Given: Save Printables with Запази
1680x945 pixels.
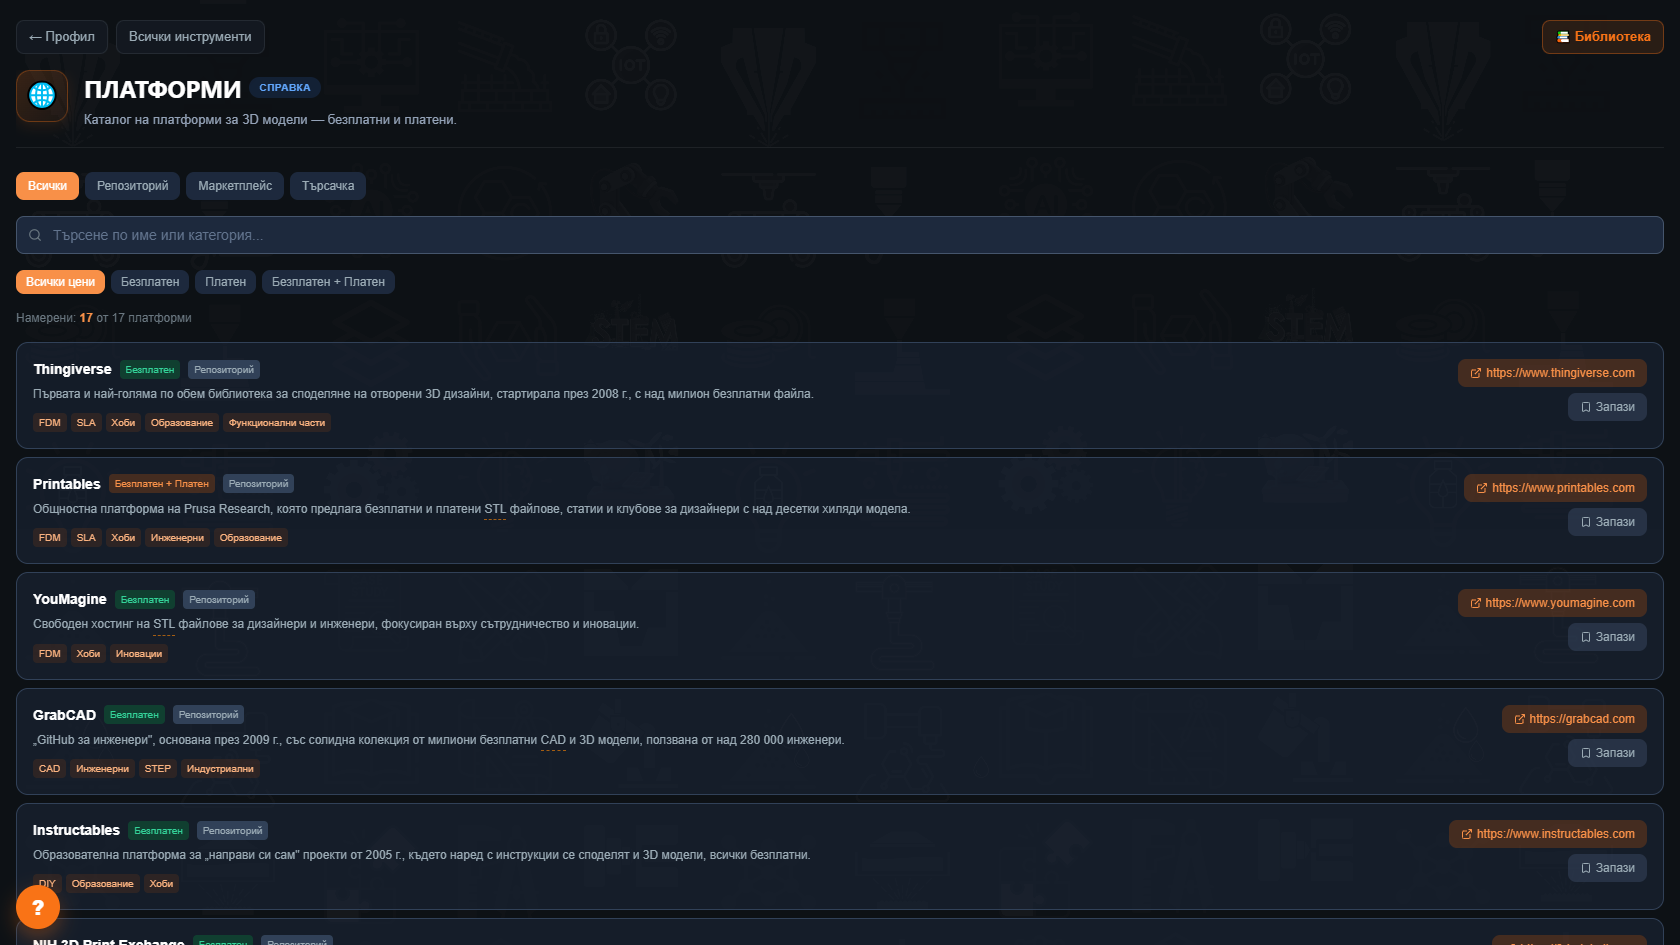Looking at the screenshot, I should (x=1607, y=522).
